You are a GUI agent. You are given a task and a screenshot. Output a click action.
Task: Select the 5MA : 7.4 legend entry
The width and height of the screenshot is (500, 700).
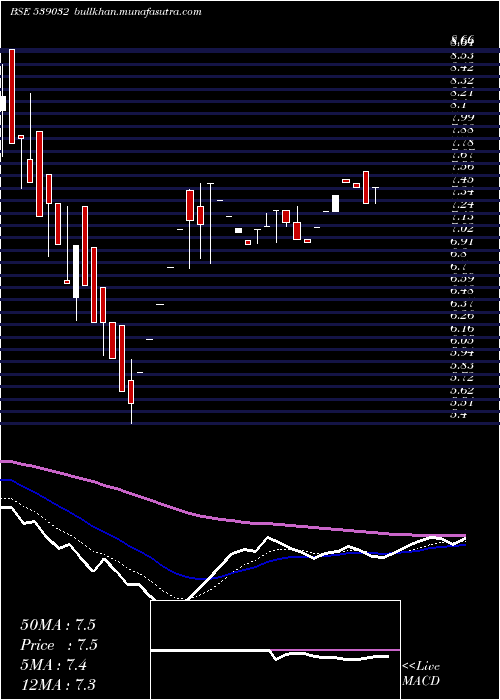click(x=54, y=665)
